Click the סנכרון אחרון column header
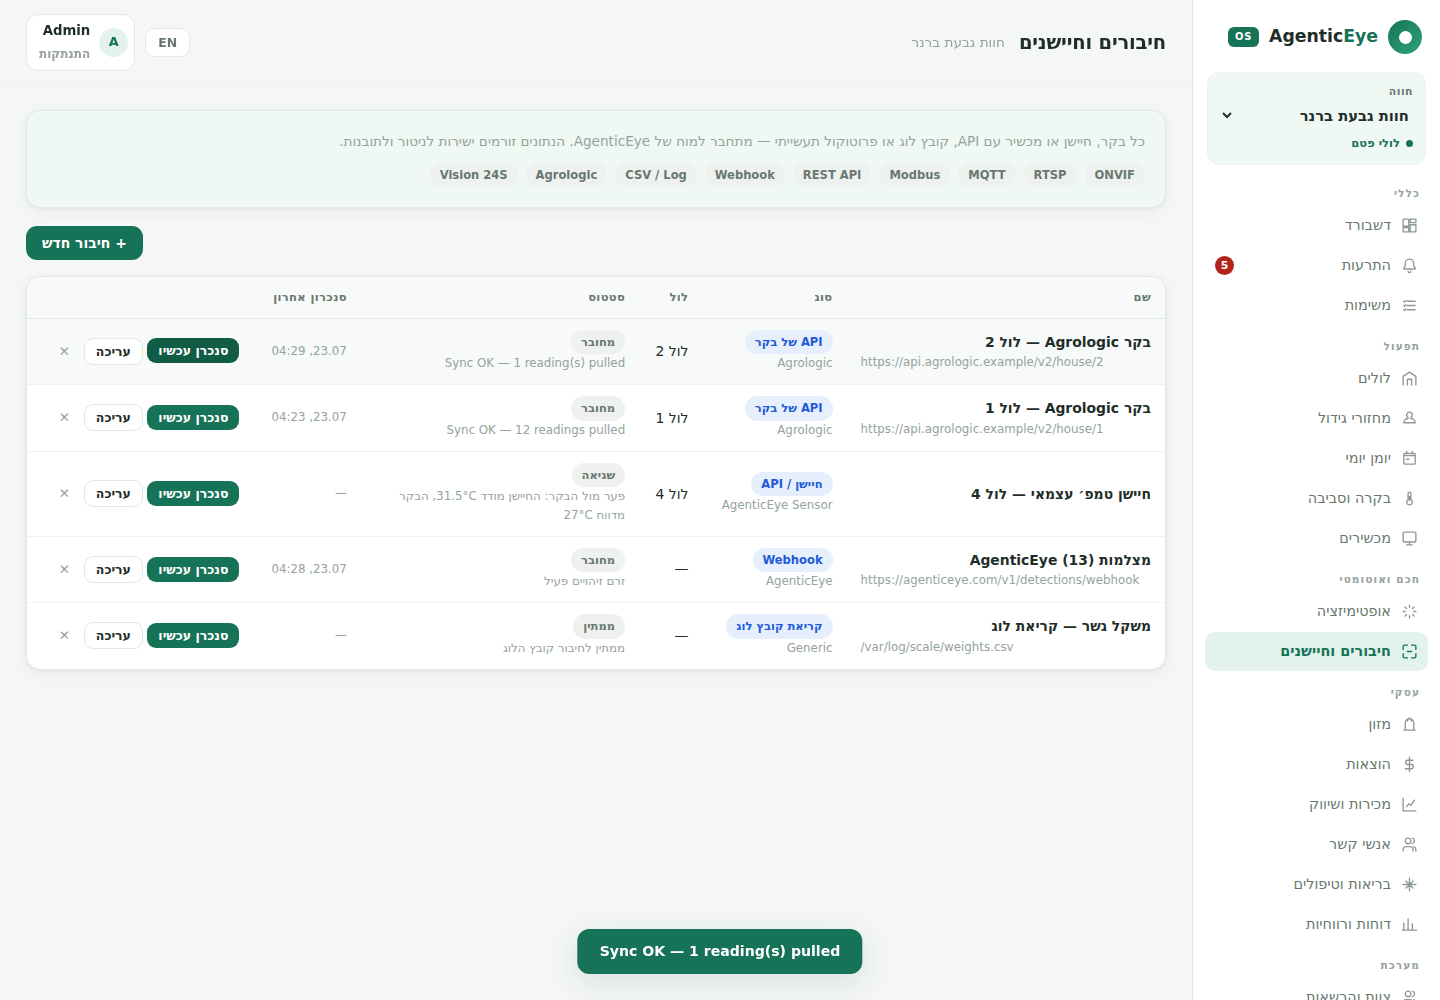The image size is (1440, 1000). point(310,298)
